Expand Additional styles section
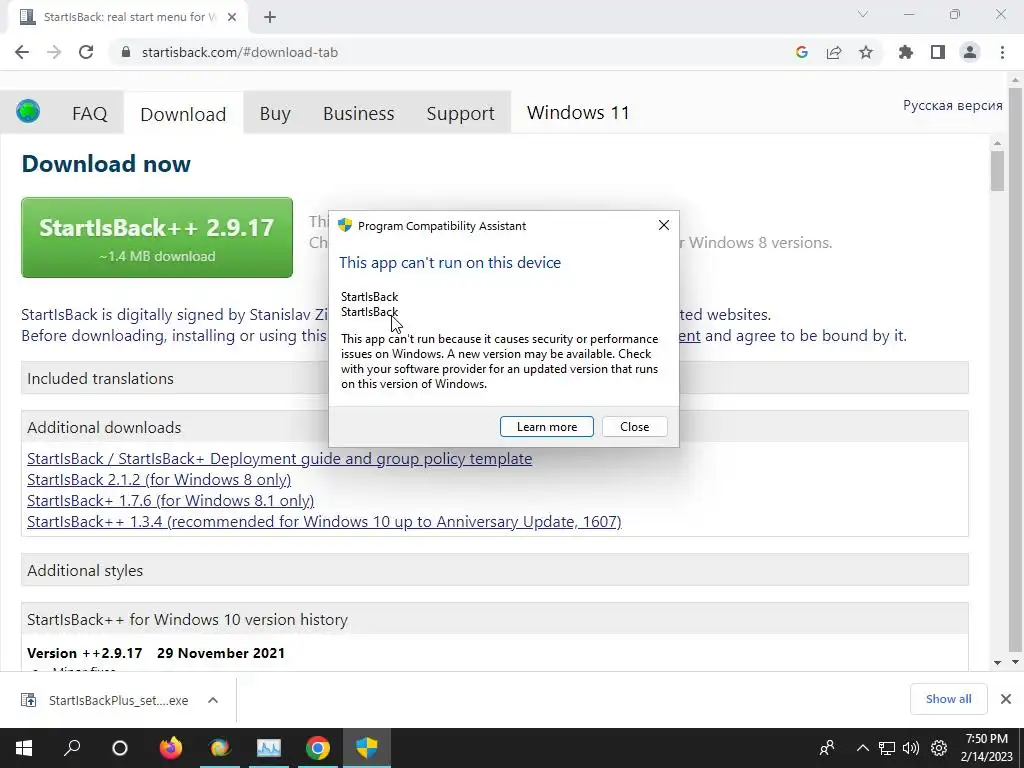Viewport: 1024px width, 768px height. coord(494,570)
